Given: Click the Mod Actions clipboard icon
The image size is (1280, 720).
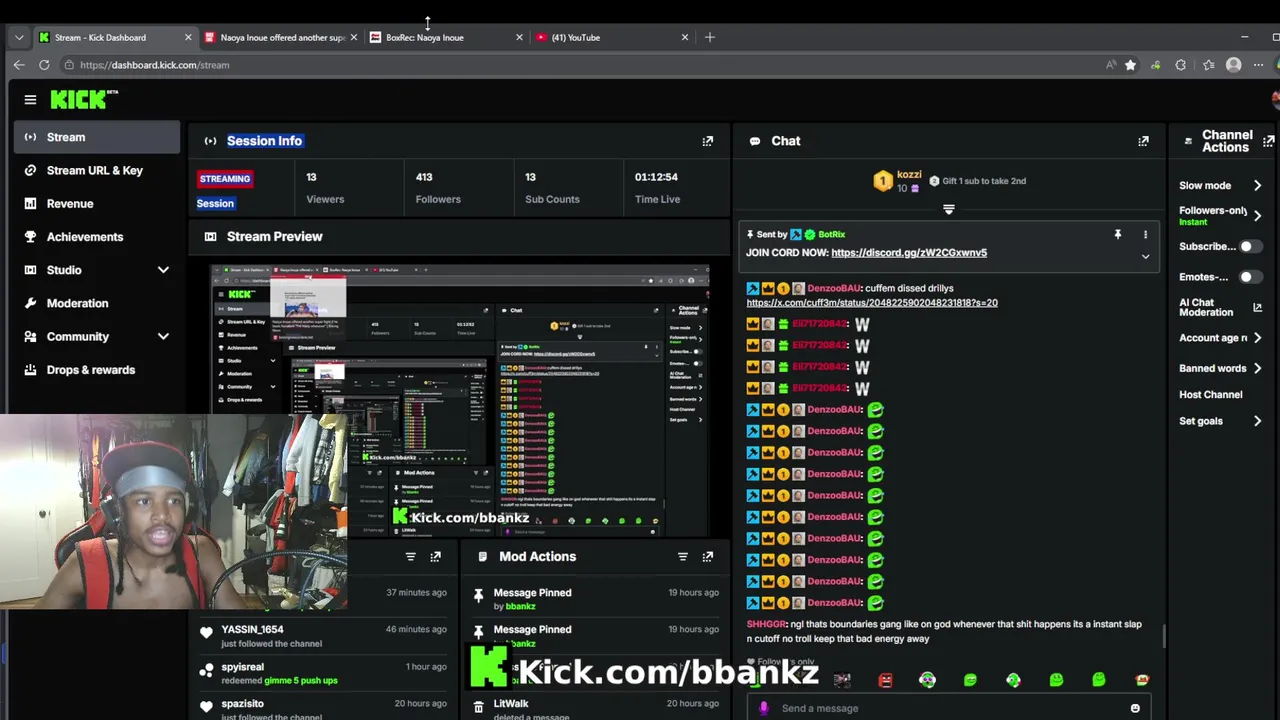Looking at the screenshot, I should (x=482, y=557).
